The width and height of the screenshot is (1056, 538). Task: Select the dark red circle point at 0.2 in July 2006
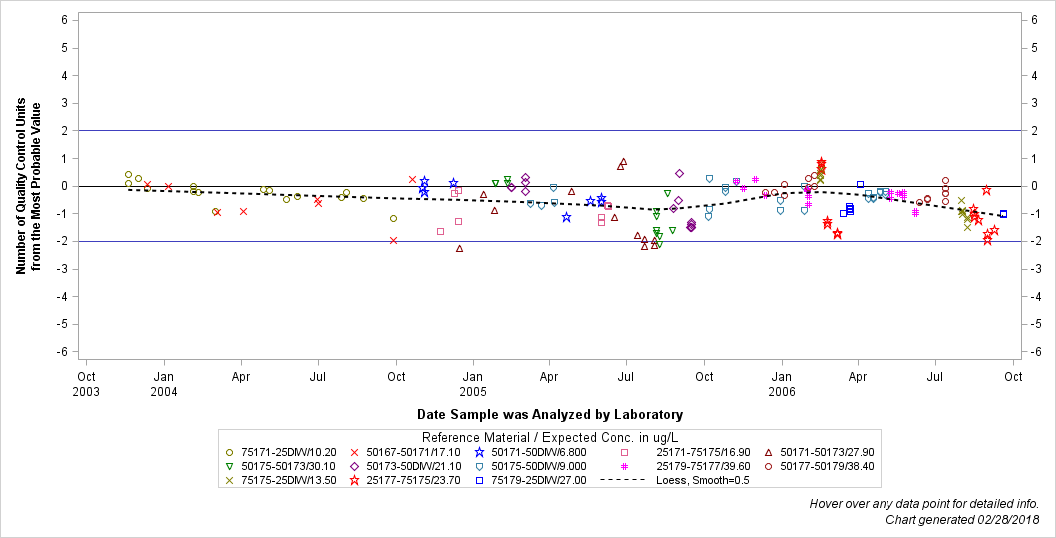[x=946, y=180]
